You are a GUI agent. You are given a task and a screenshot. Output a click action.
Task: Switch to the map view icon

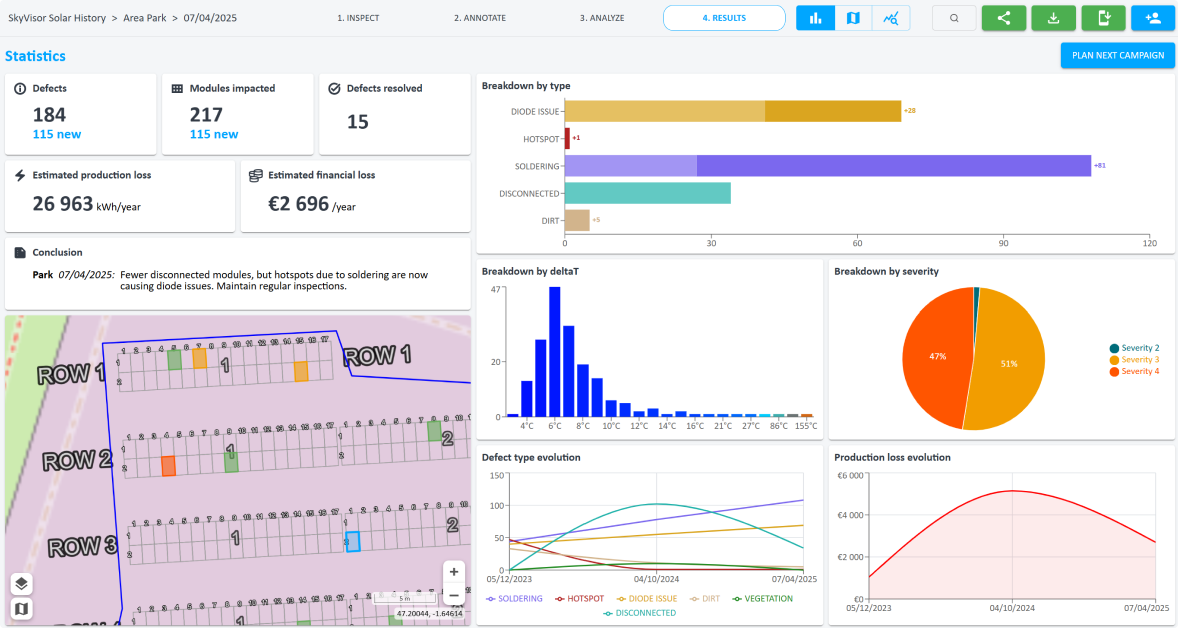pyautogui.click(x=853, y=18)
